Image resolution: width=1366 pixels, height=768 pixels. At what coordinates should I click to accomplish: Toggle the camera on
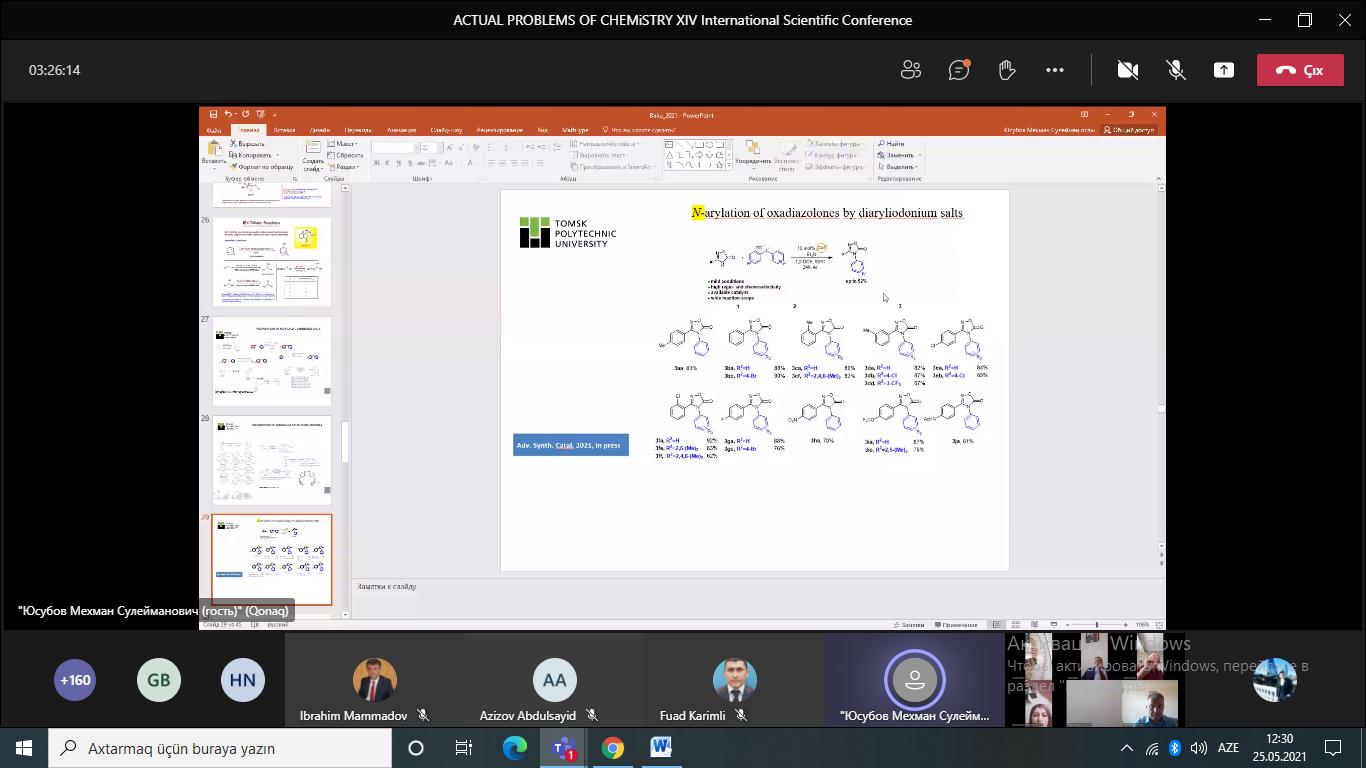1128,70
